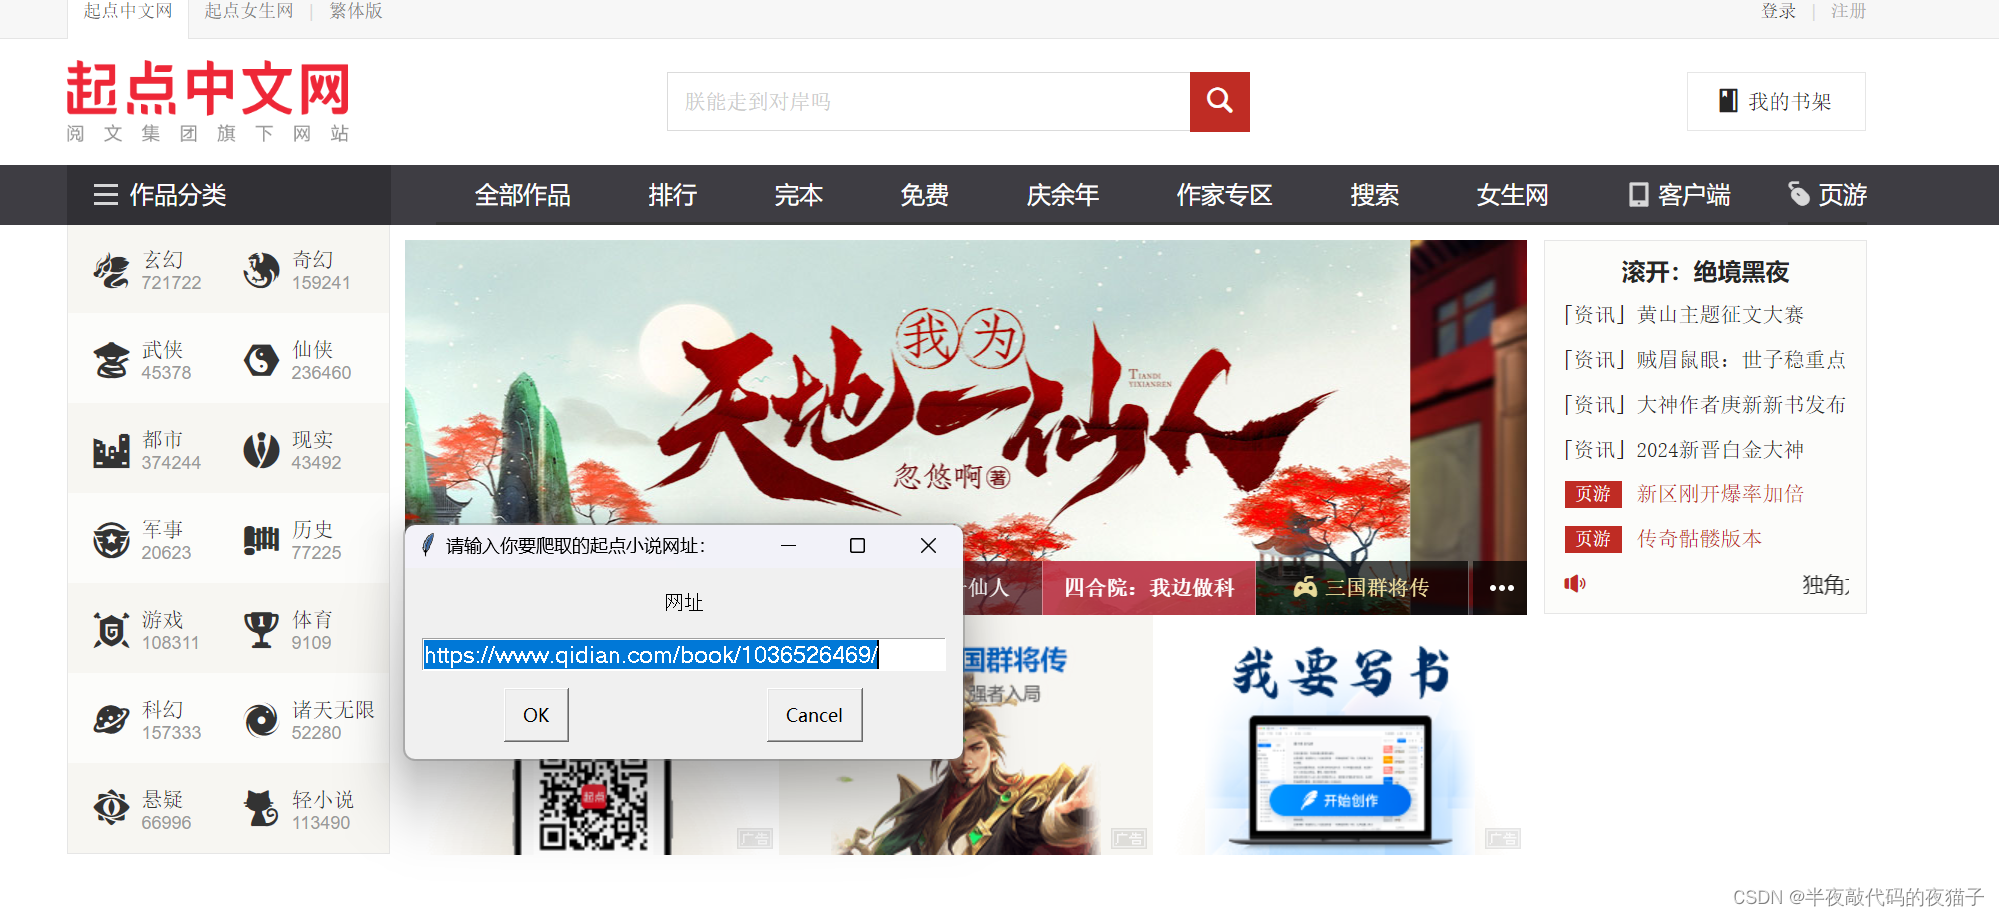This screenshot has width=1999, height=916.
Task: Click the 注册 register link
Action: [x=1848, y=11]
